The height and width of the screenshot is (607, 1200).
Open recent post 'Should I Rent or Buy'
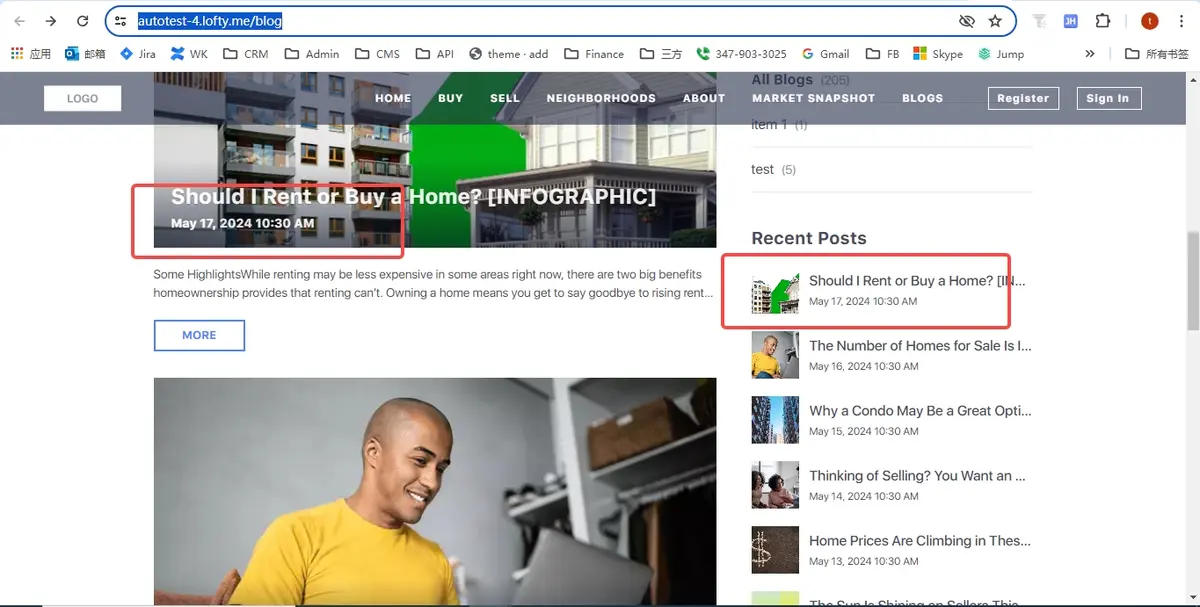[x=917, y=281]
